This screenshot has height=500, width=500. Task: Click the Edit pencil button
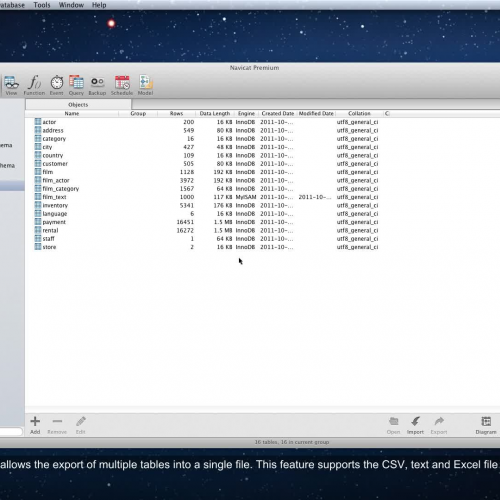81,425
